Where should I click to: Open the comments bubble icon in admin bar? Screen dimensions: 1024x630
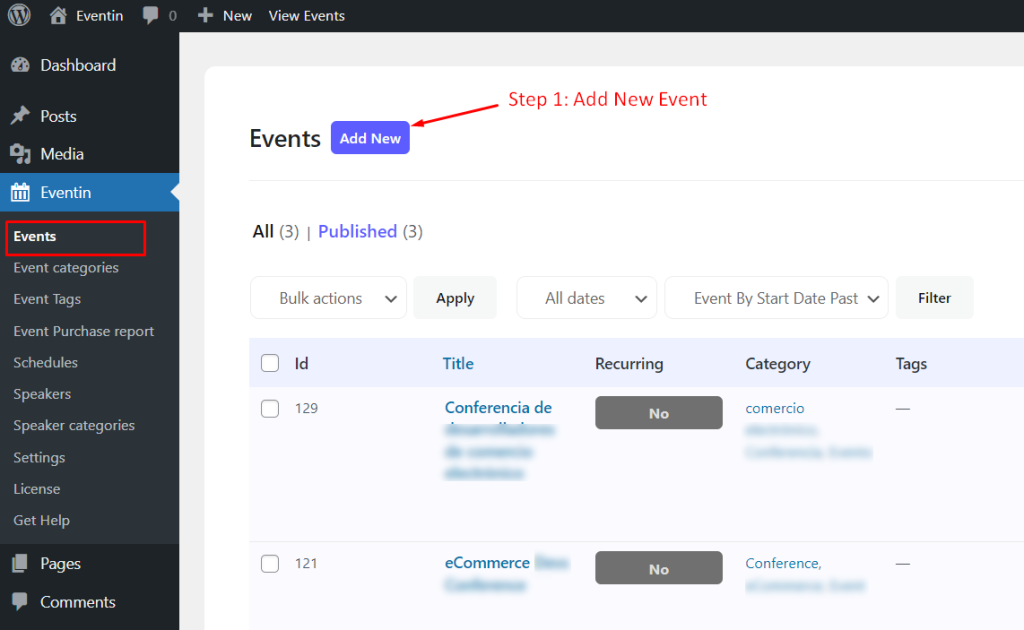(x=150, y=15)
